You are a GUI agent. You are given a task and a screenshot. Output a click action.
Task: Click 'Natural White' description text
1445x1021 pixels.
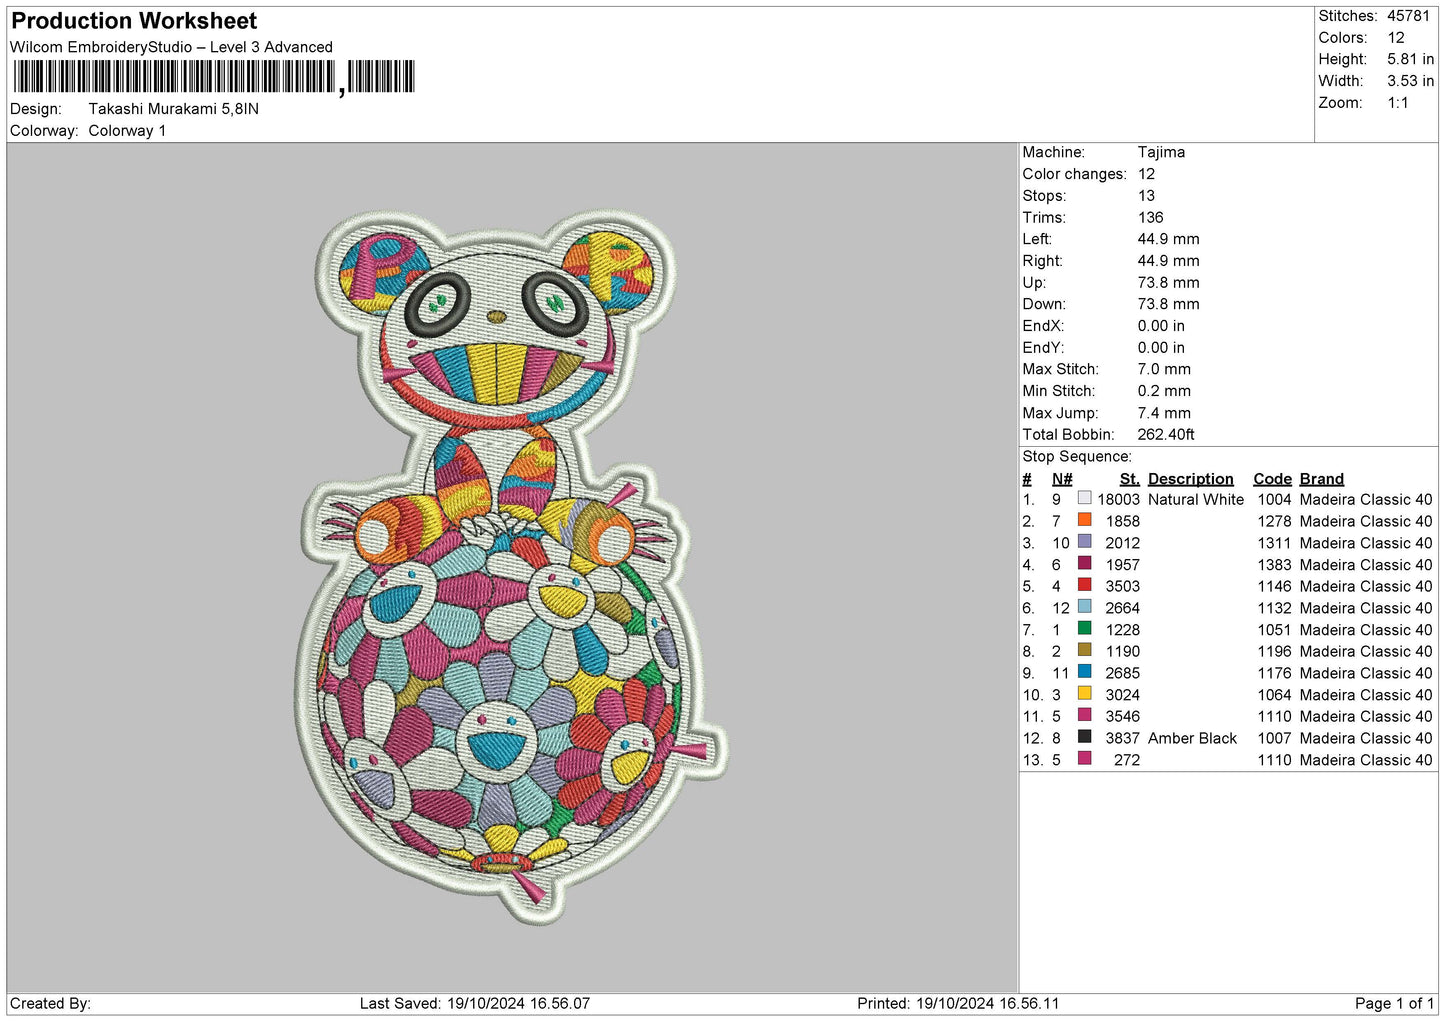point(1196,499)
